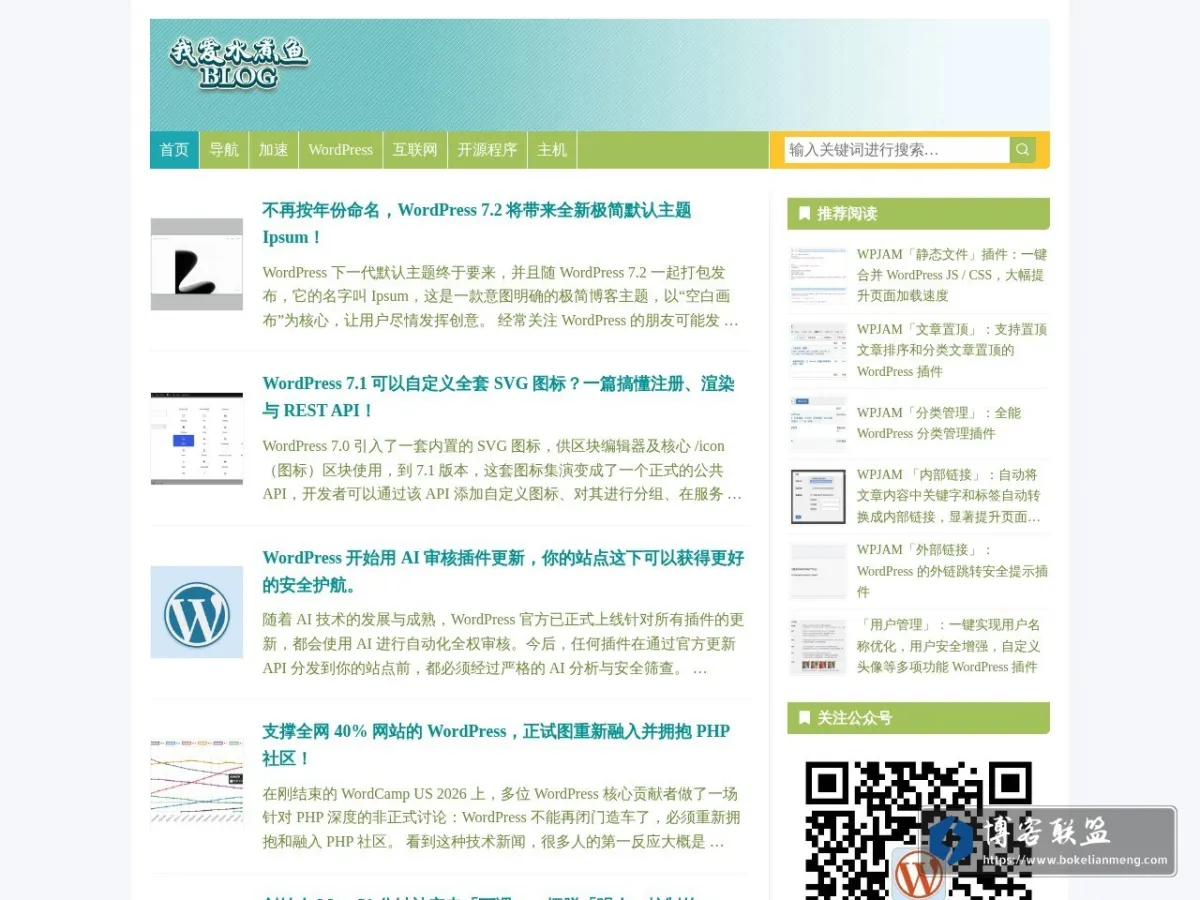Click thumbnail beside WPJAM「内部链接」
Viewport: 1200px width, 900px height.
818,496
